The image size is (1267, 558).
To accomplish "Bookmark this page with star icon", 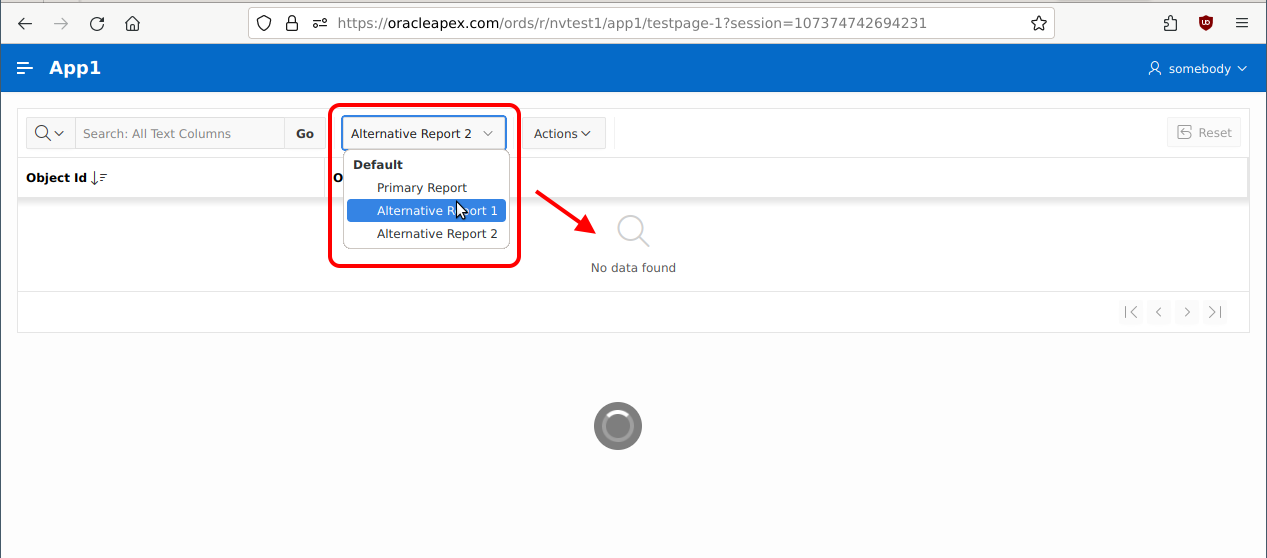I will click(1038, 23).
